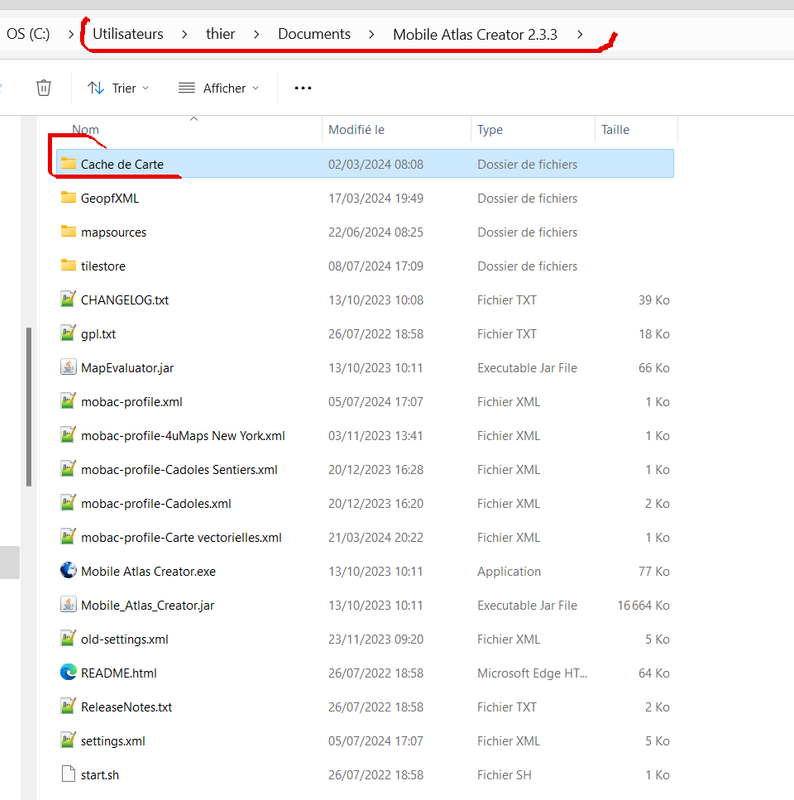Image resolution: width=794 pixels, height=800 pixels.
Task: Click the mobac-profile-Cadoles.xml icon
Action: point(68,503)
